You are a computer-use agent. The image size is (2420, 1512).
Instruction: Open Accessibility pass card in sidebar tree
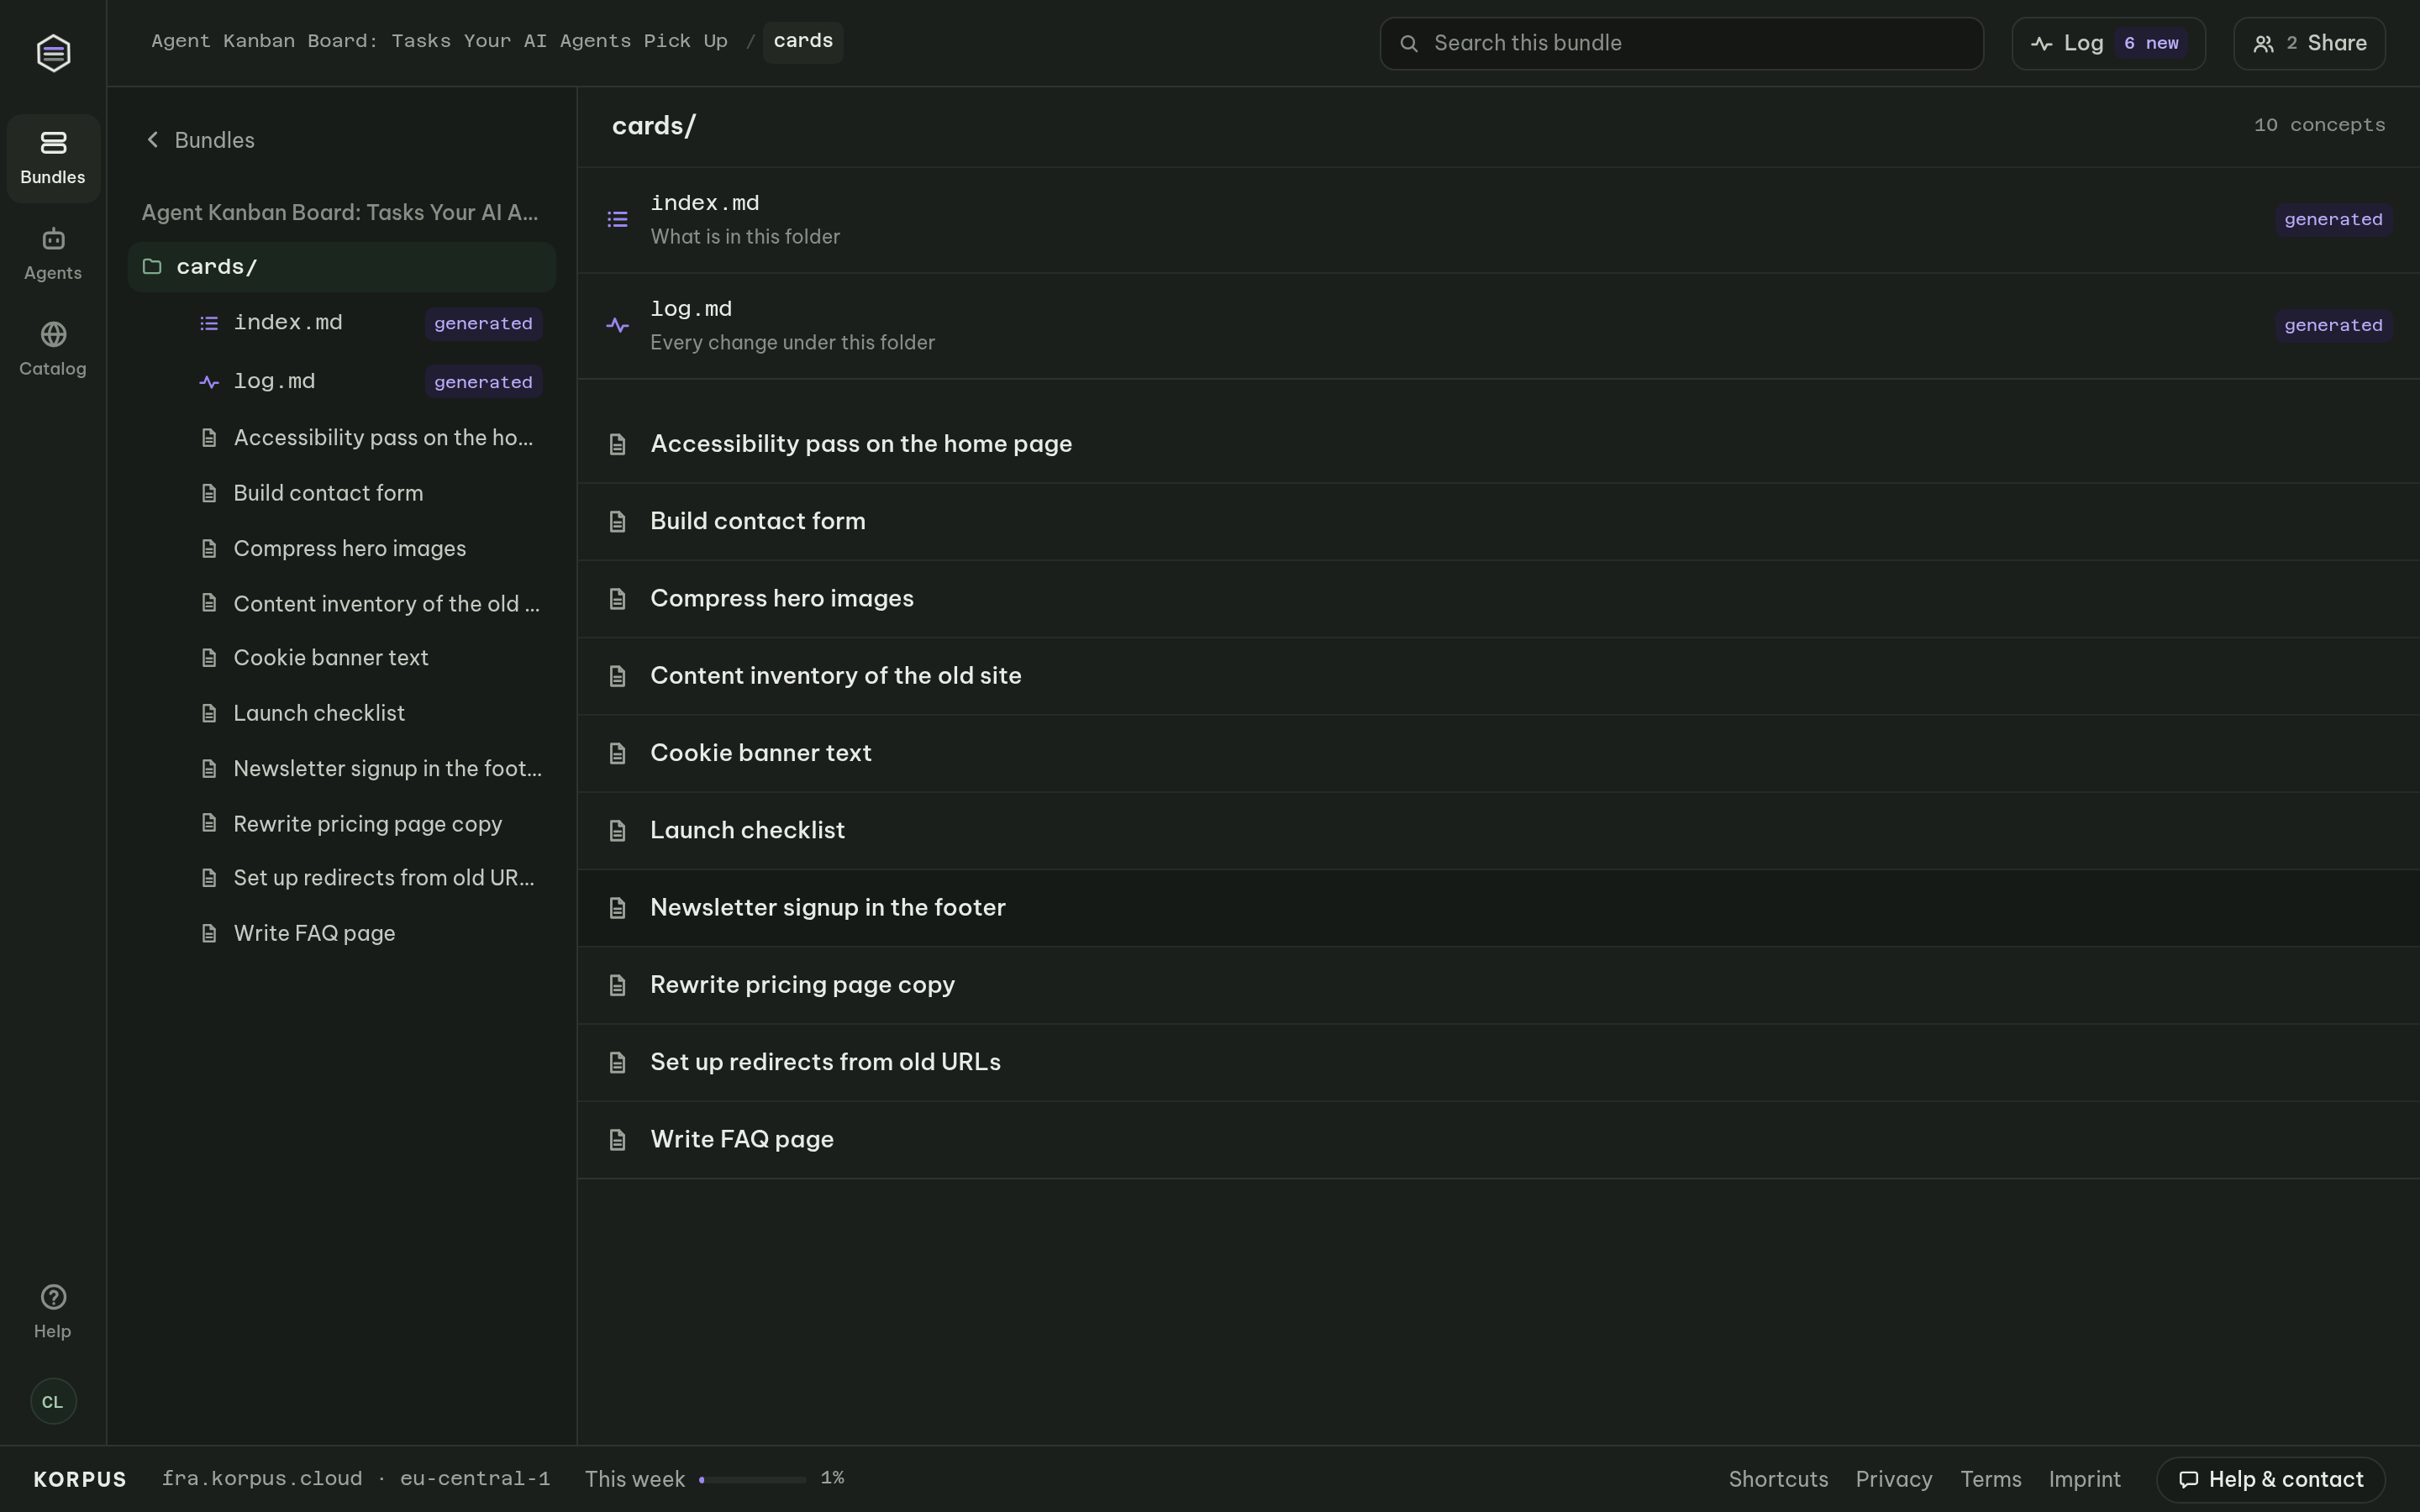tap(368, 438)
